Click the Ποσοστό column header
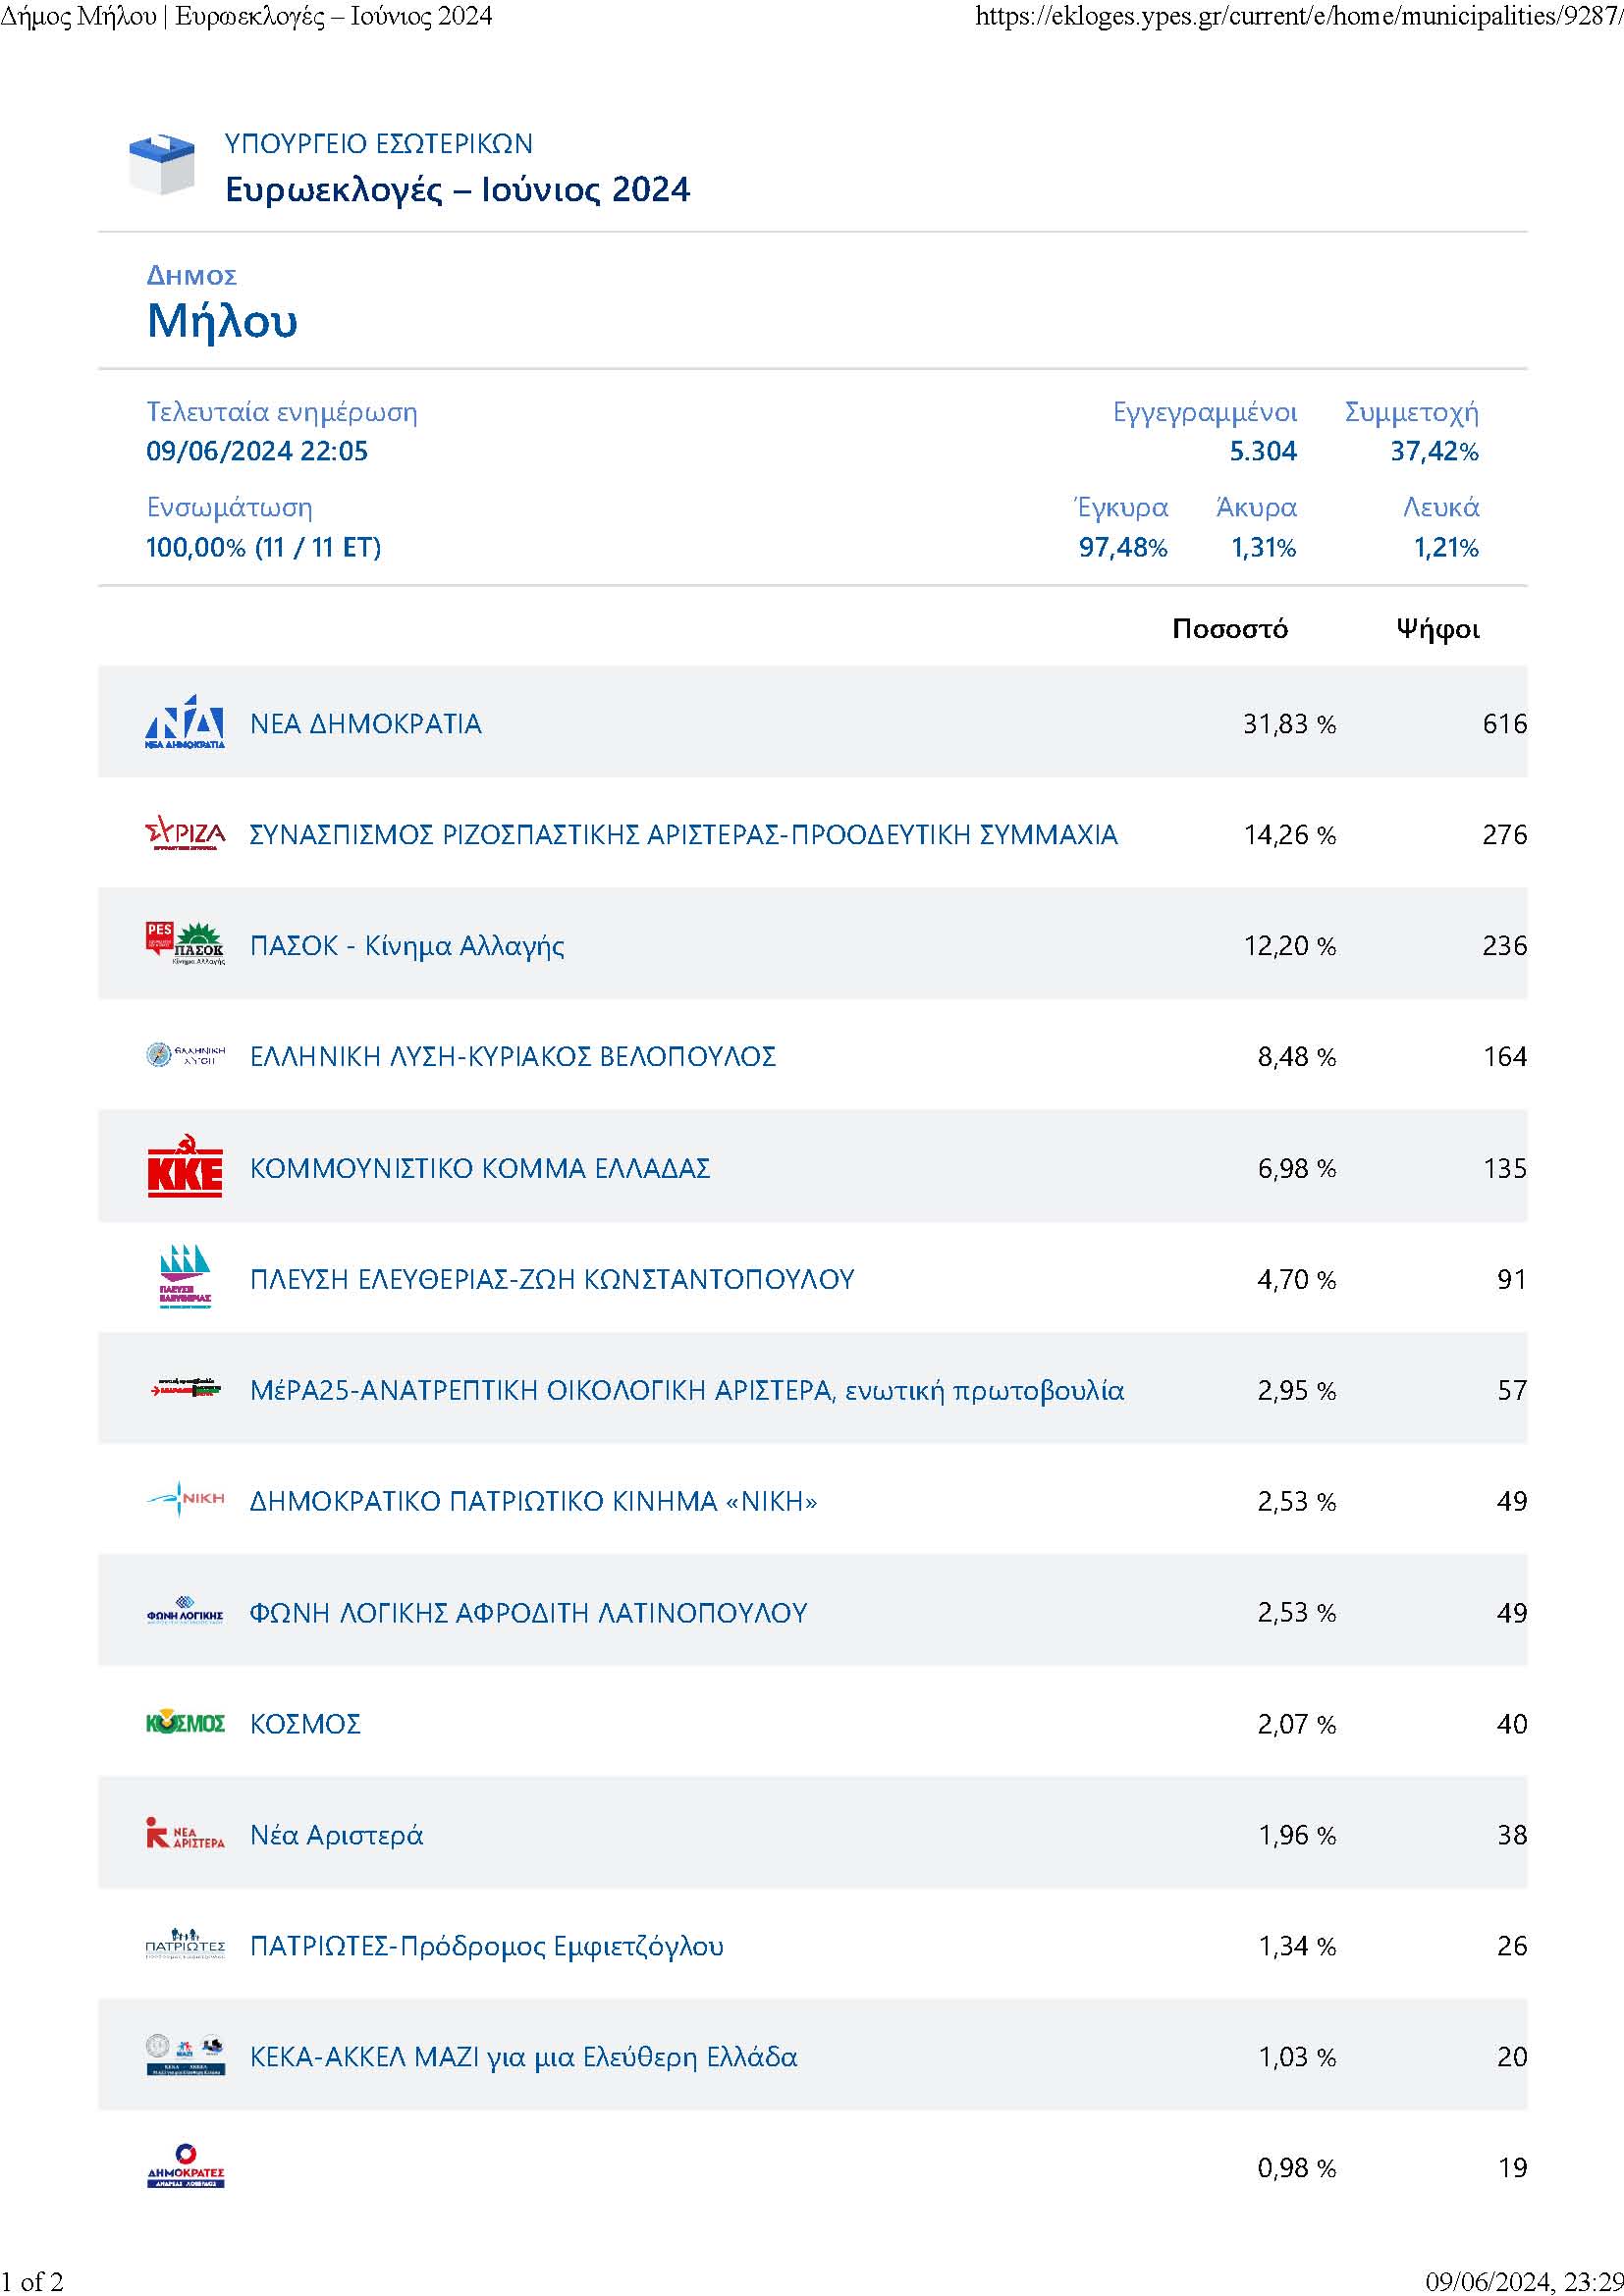Viewport: 1624px width, 2296px height. click(1230, 629)
